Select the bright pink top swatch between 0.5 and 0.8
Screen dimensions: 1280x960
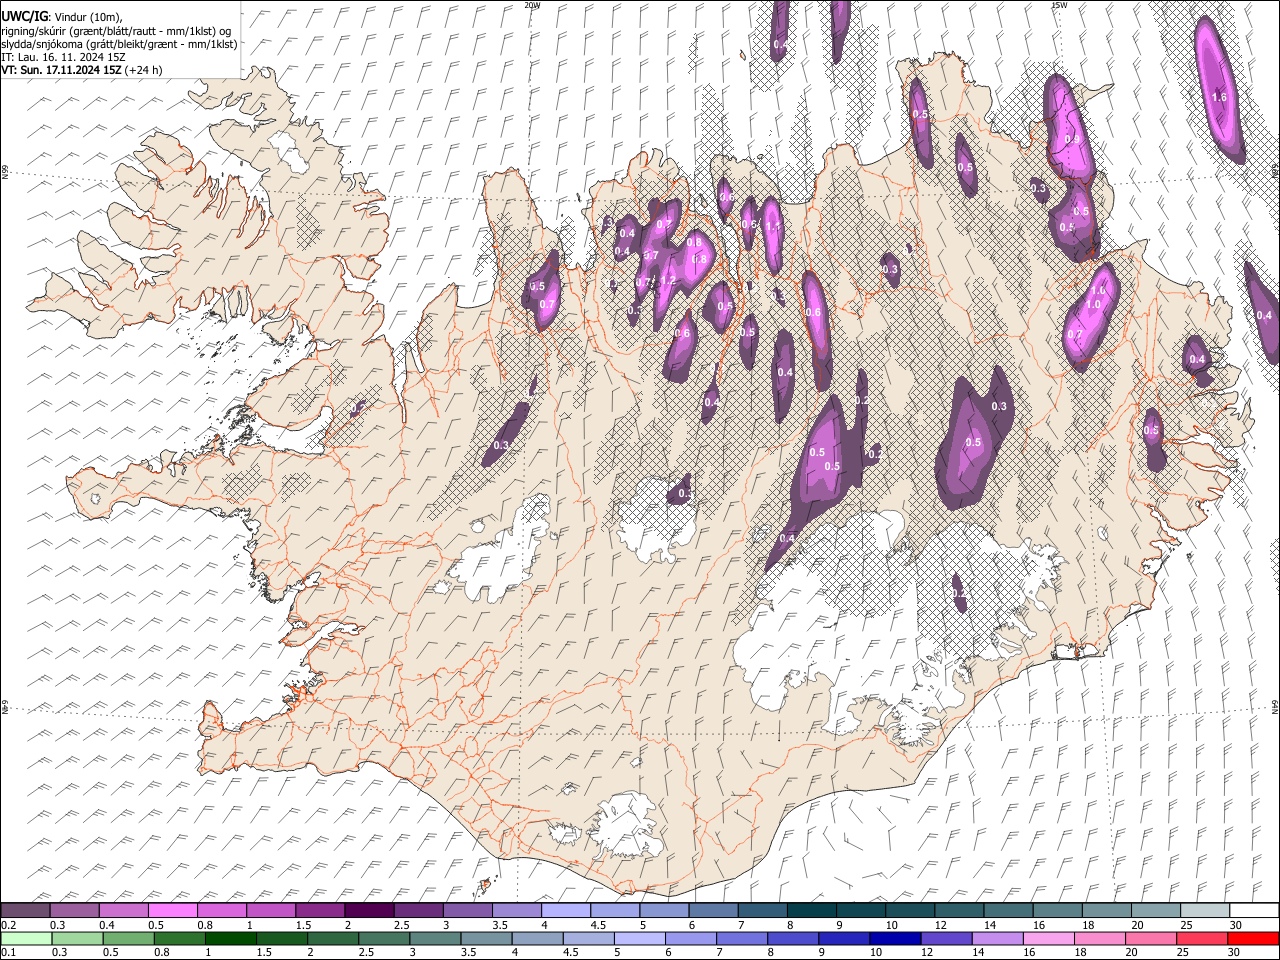tap(173, 911)
